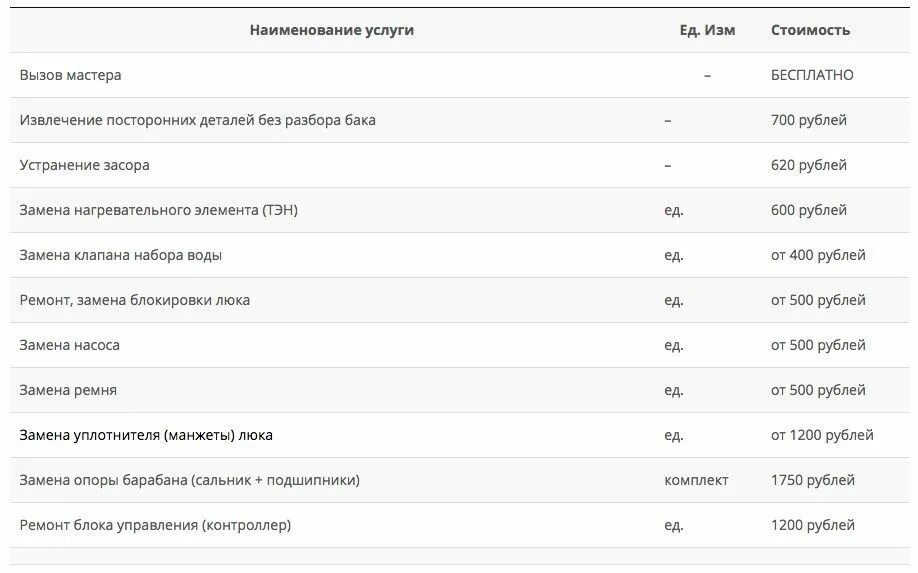This screenshot has height=573, width=918.
Task: Select the "Замена клапана набора воды" entry
Action: tap(121, 255)
